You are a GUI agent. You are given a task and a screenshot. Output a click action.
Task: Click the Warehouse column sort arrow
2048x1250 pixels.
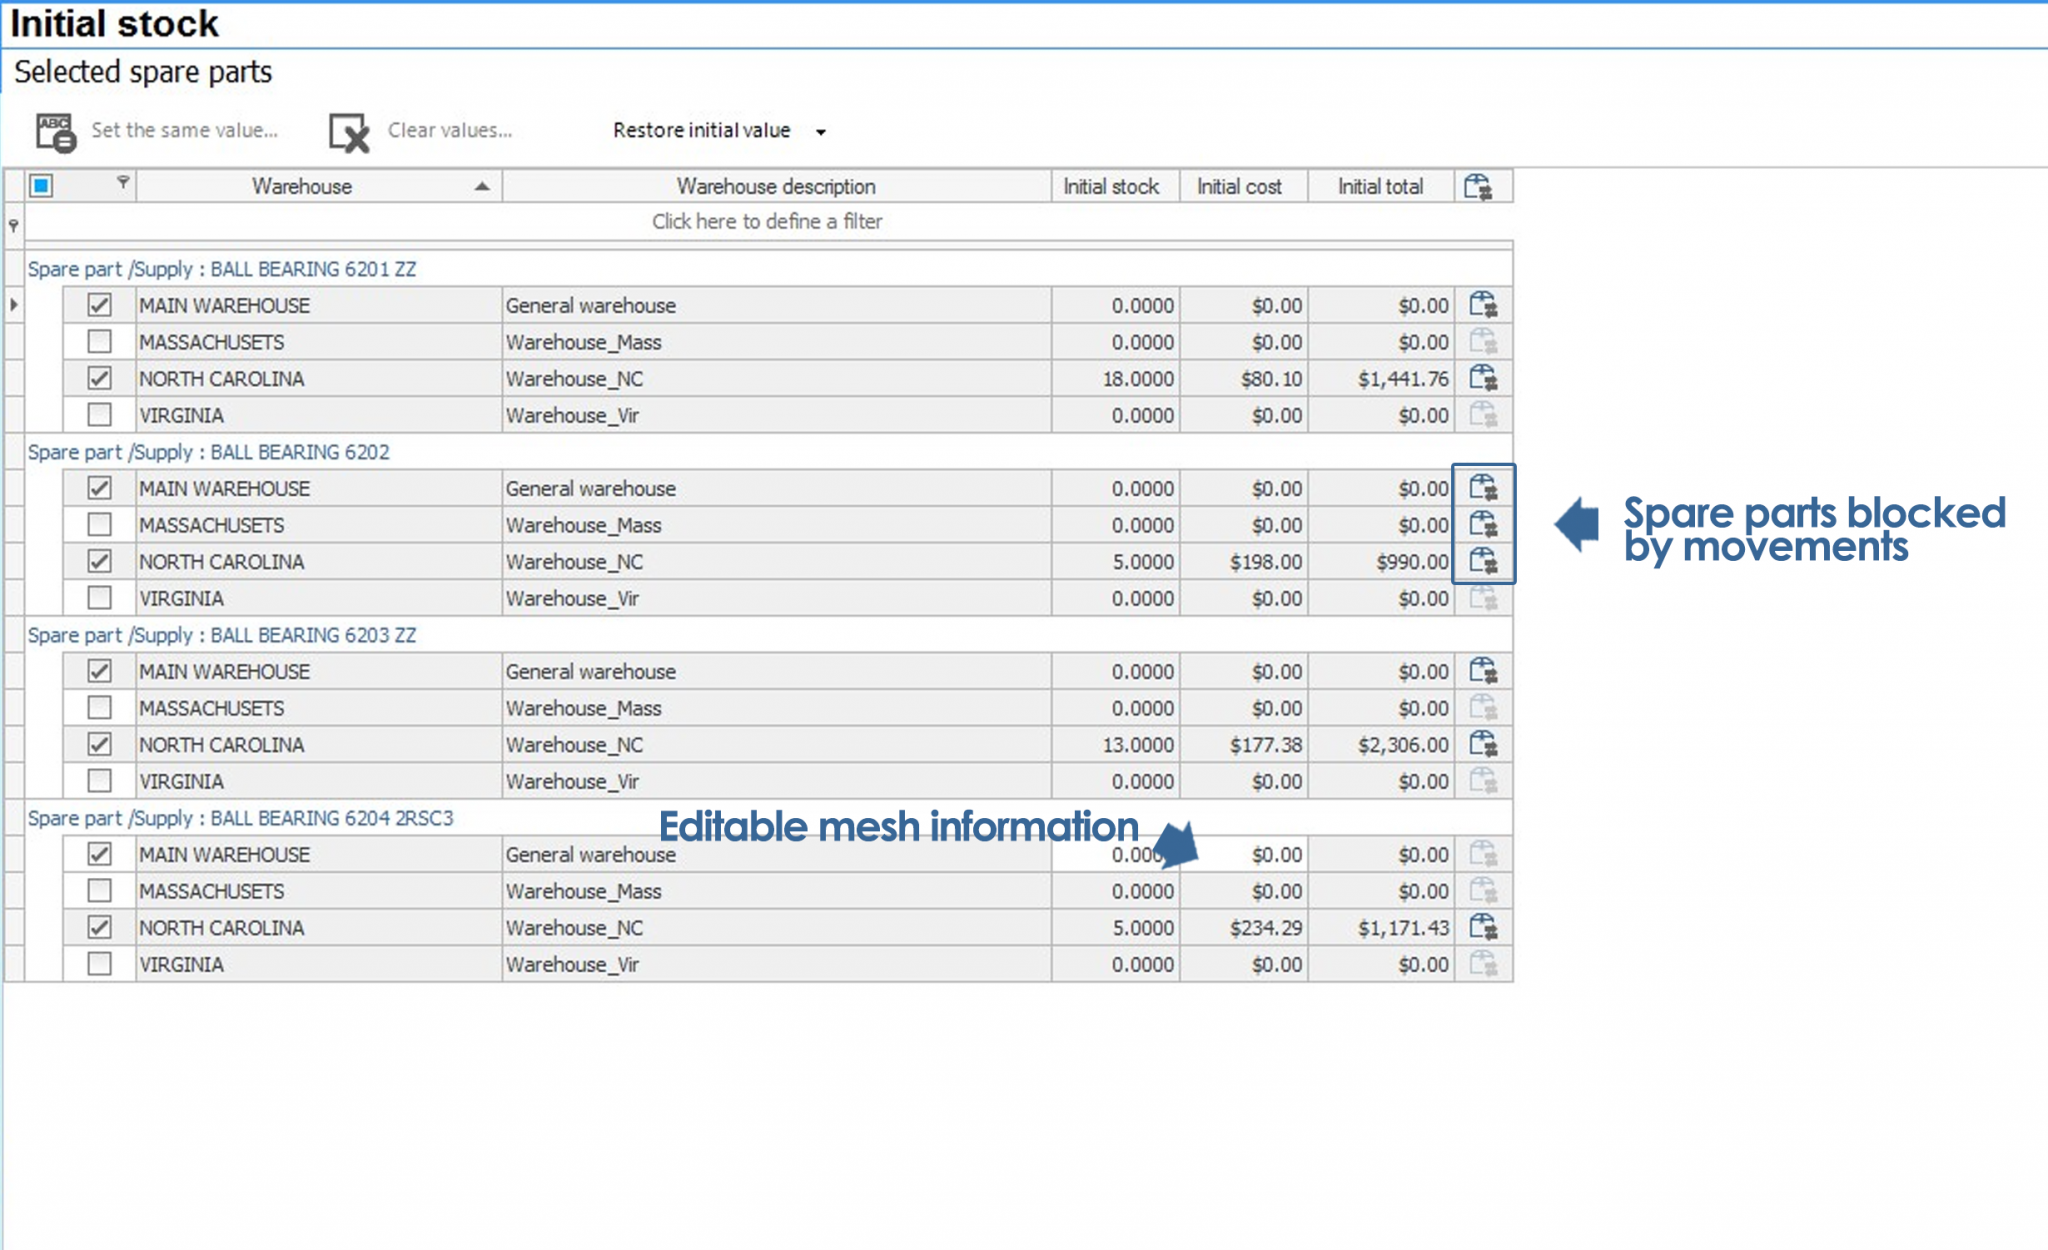click(482, 187)
